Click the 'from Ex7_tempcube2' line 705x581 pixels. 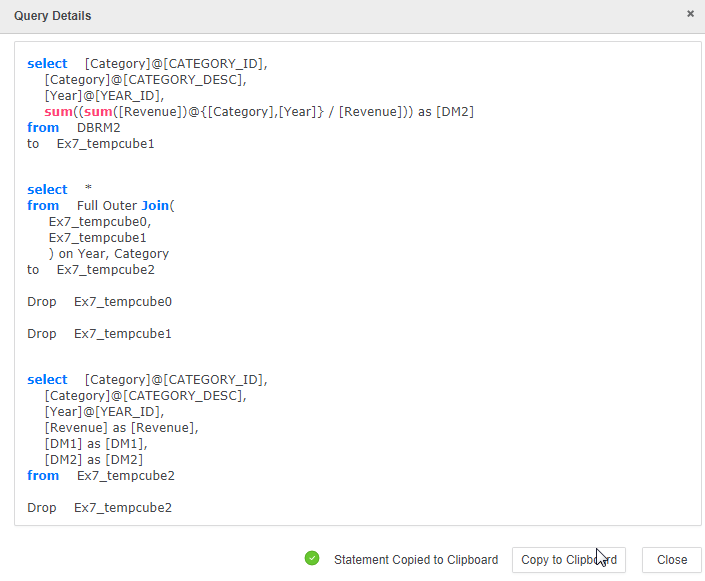click(100, 476)
